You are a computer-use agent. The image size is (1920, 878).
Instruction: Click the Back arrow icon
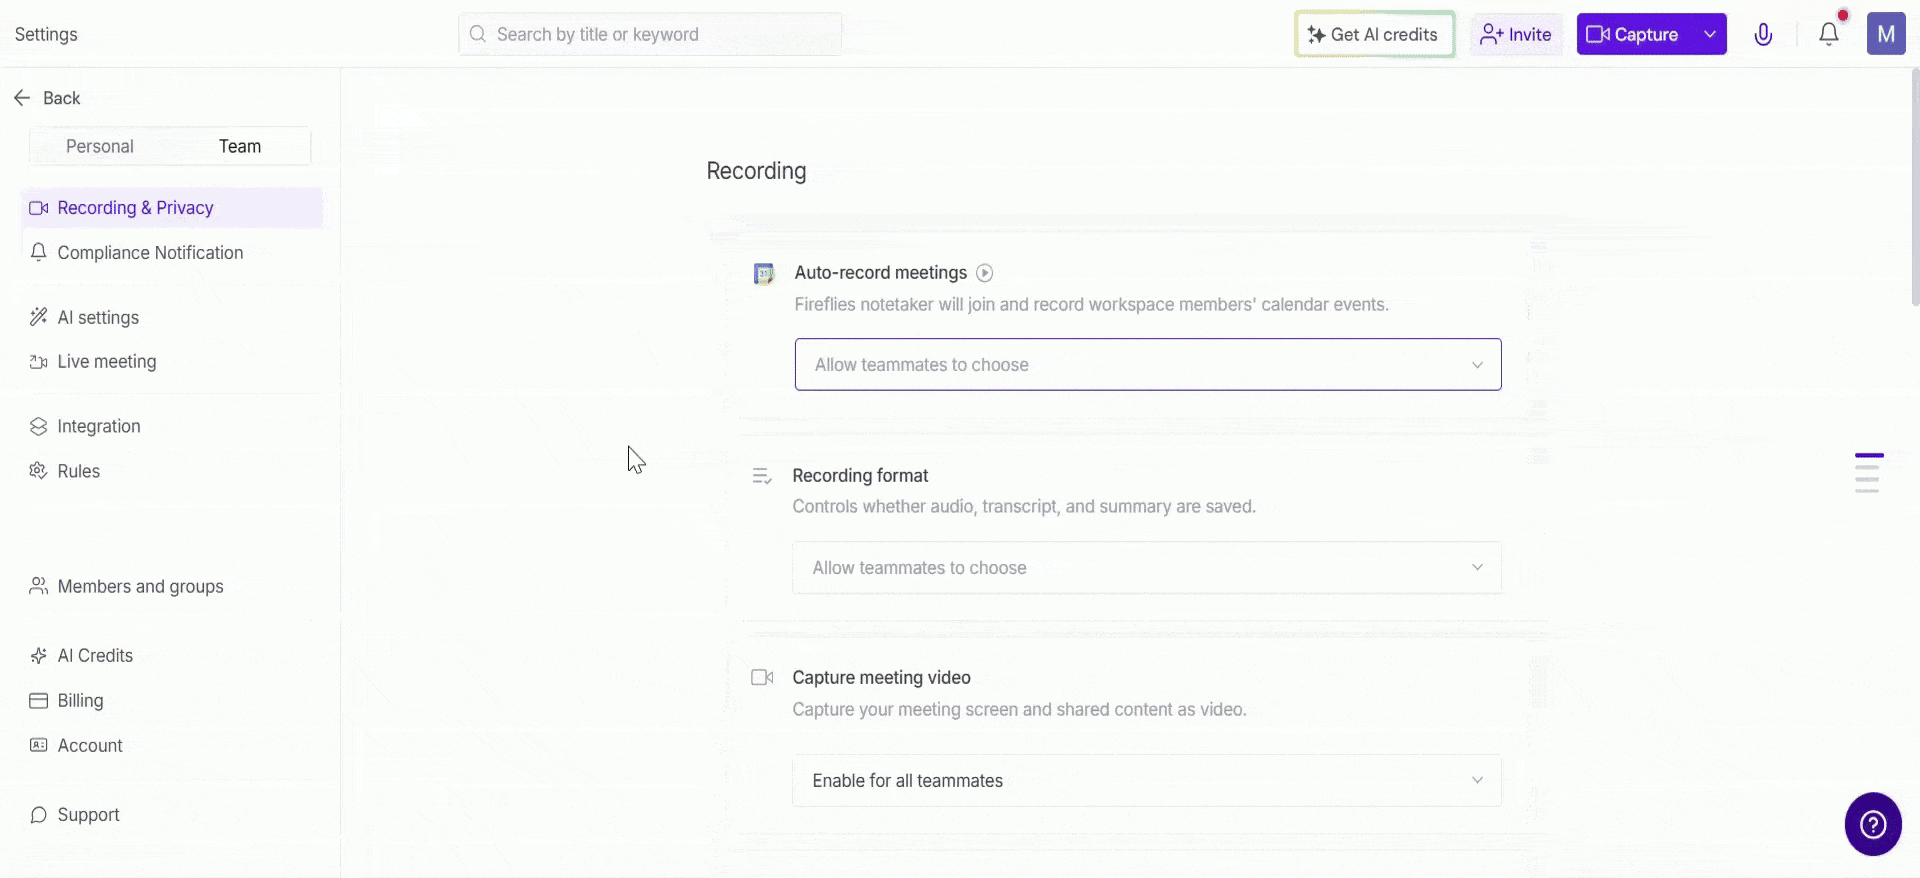[x=22, y=98]
